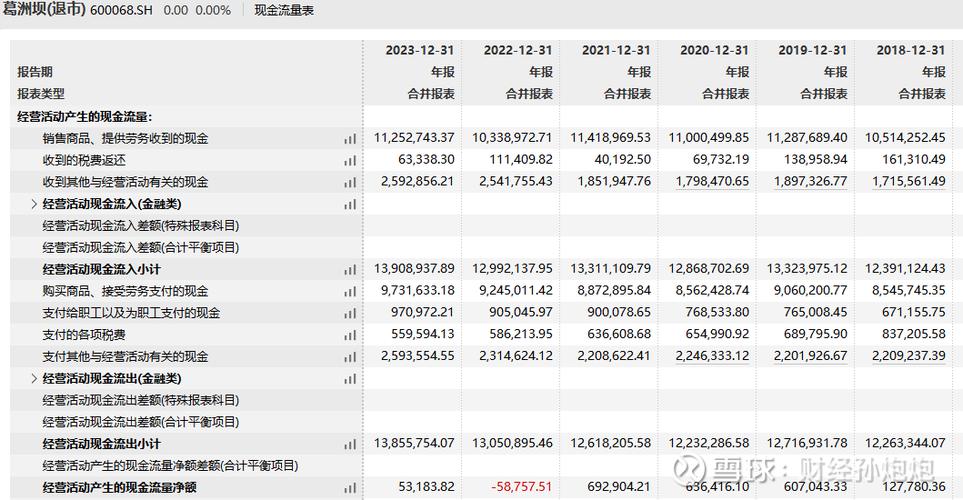
Task: Open chart icon for 收到其他与经营活动有关的现金 row
Action: [350, 182]
